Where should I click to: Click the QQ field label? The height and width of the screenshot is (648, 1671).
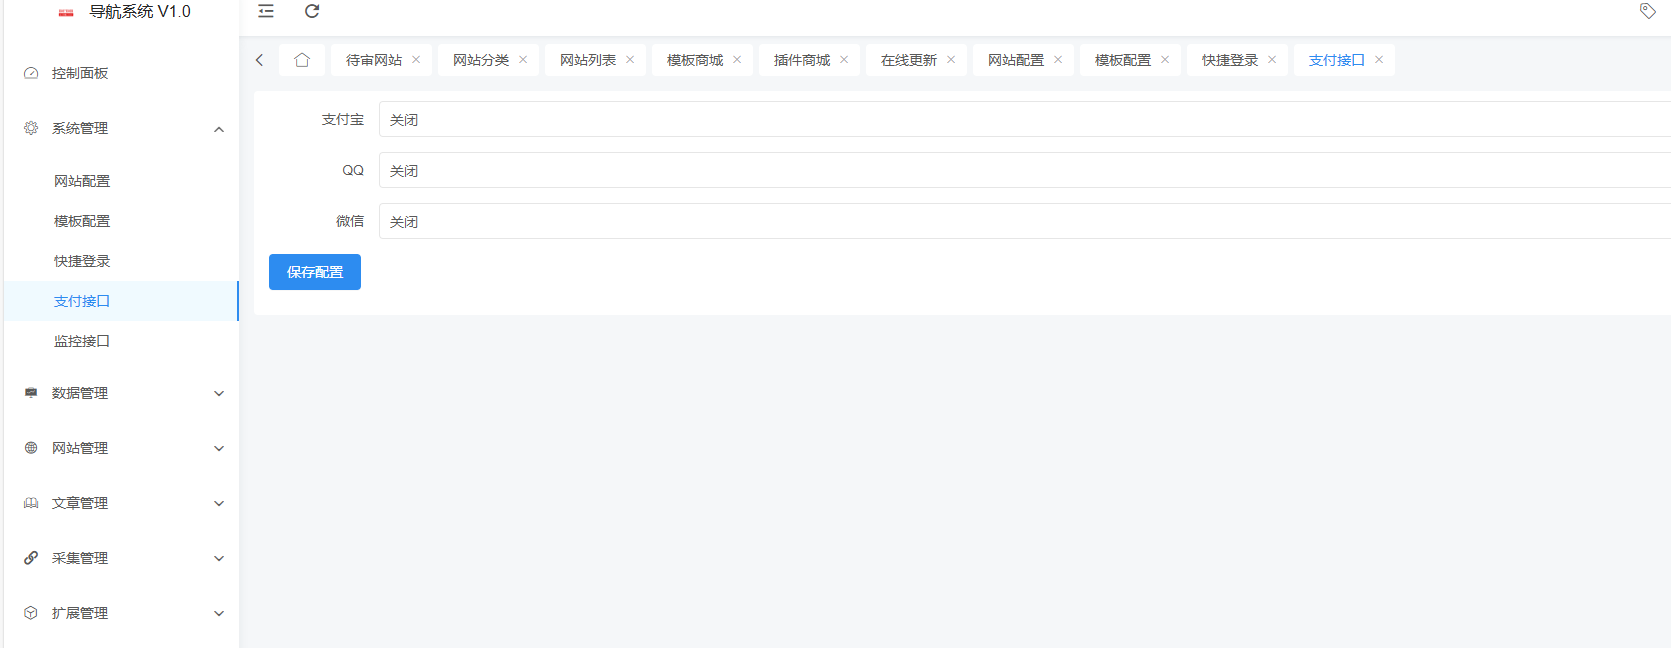(x=353, y=170)
